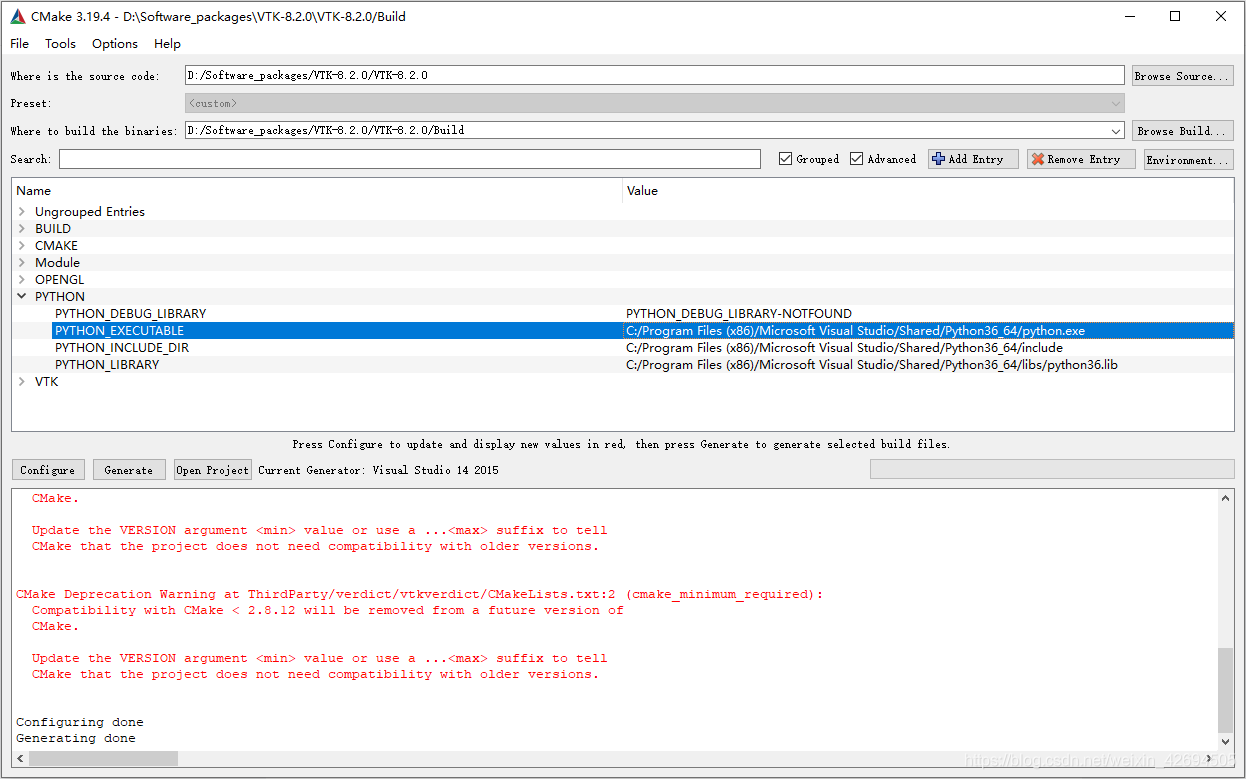1246x779 pixels.
Task: Open the Tools menu
Action: 60,44
